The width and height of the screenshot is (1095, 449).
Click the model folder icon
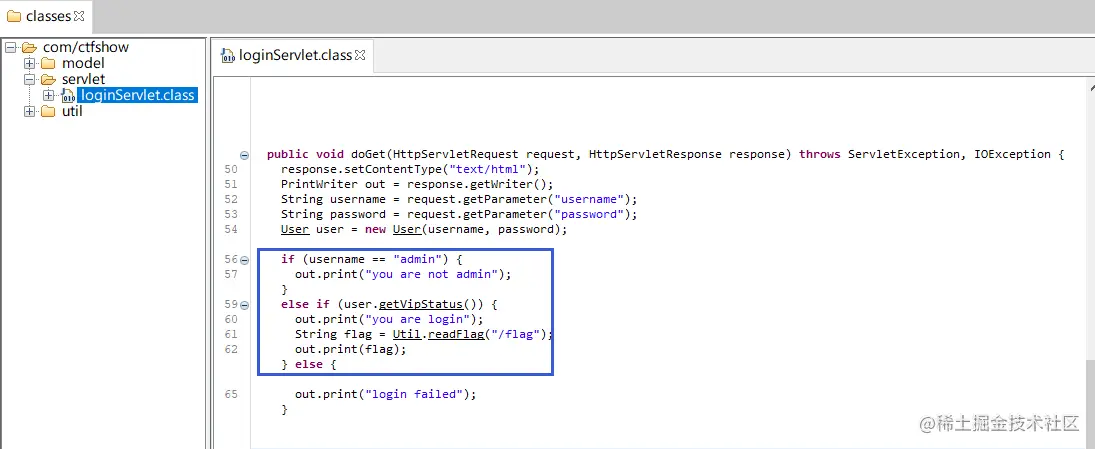coord(48,64)
